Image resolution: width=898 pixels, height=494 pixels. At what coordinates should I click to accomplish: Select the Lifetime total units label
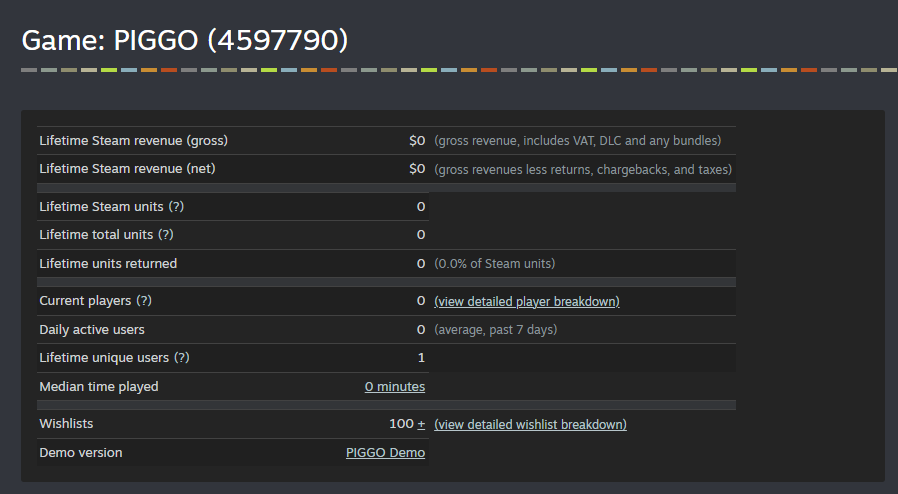[96, 235]
